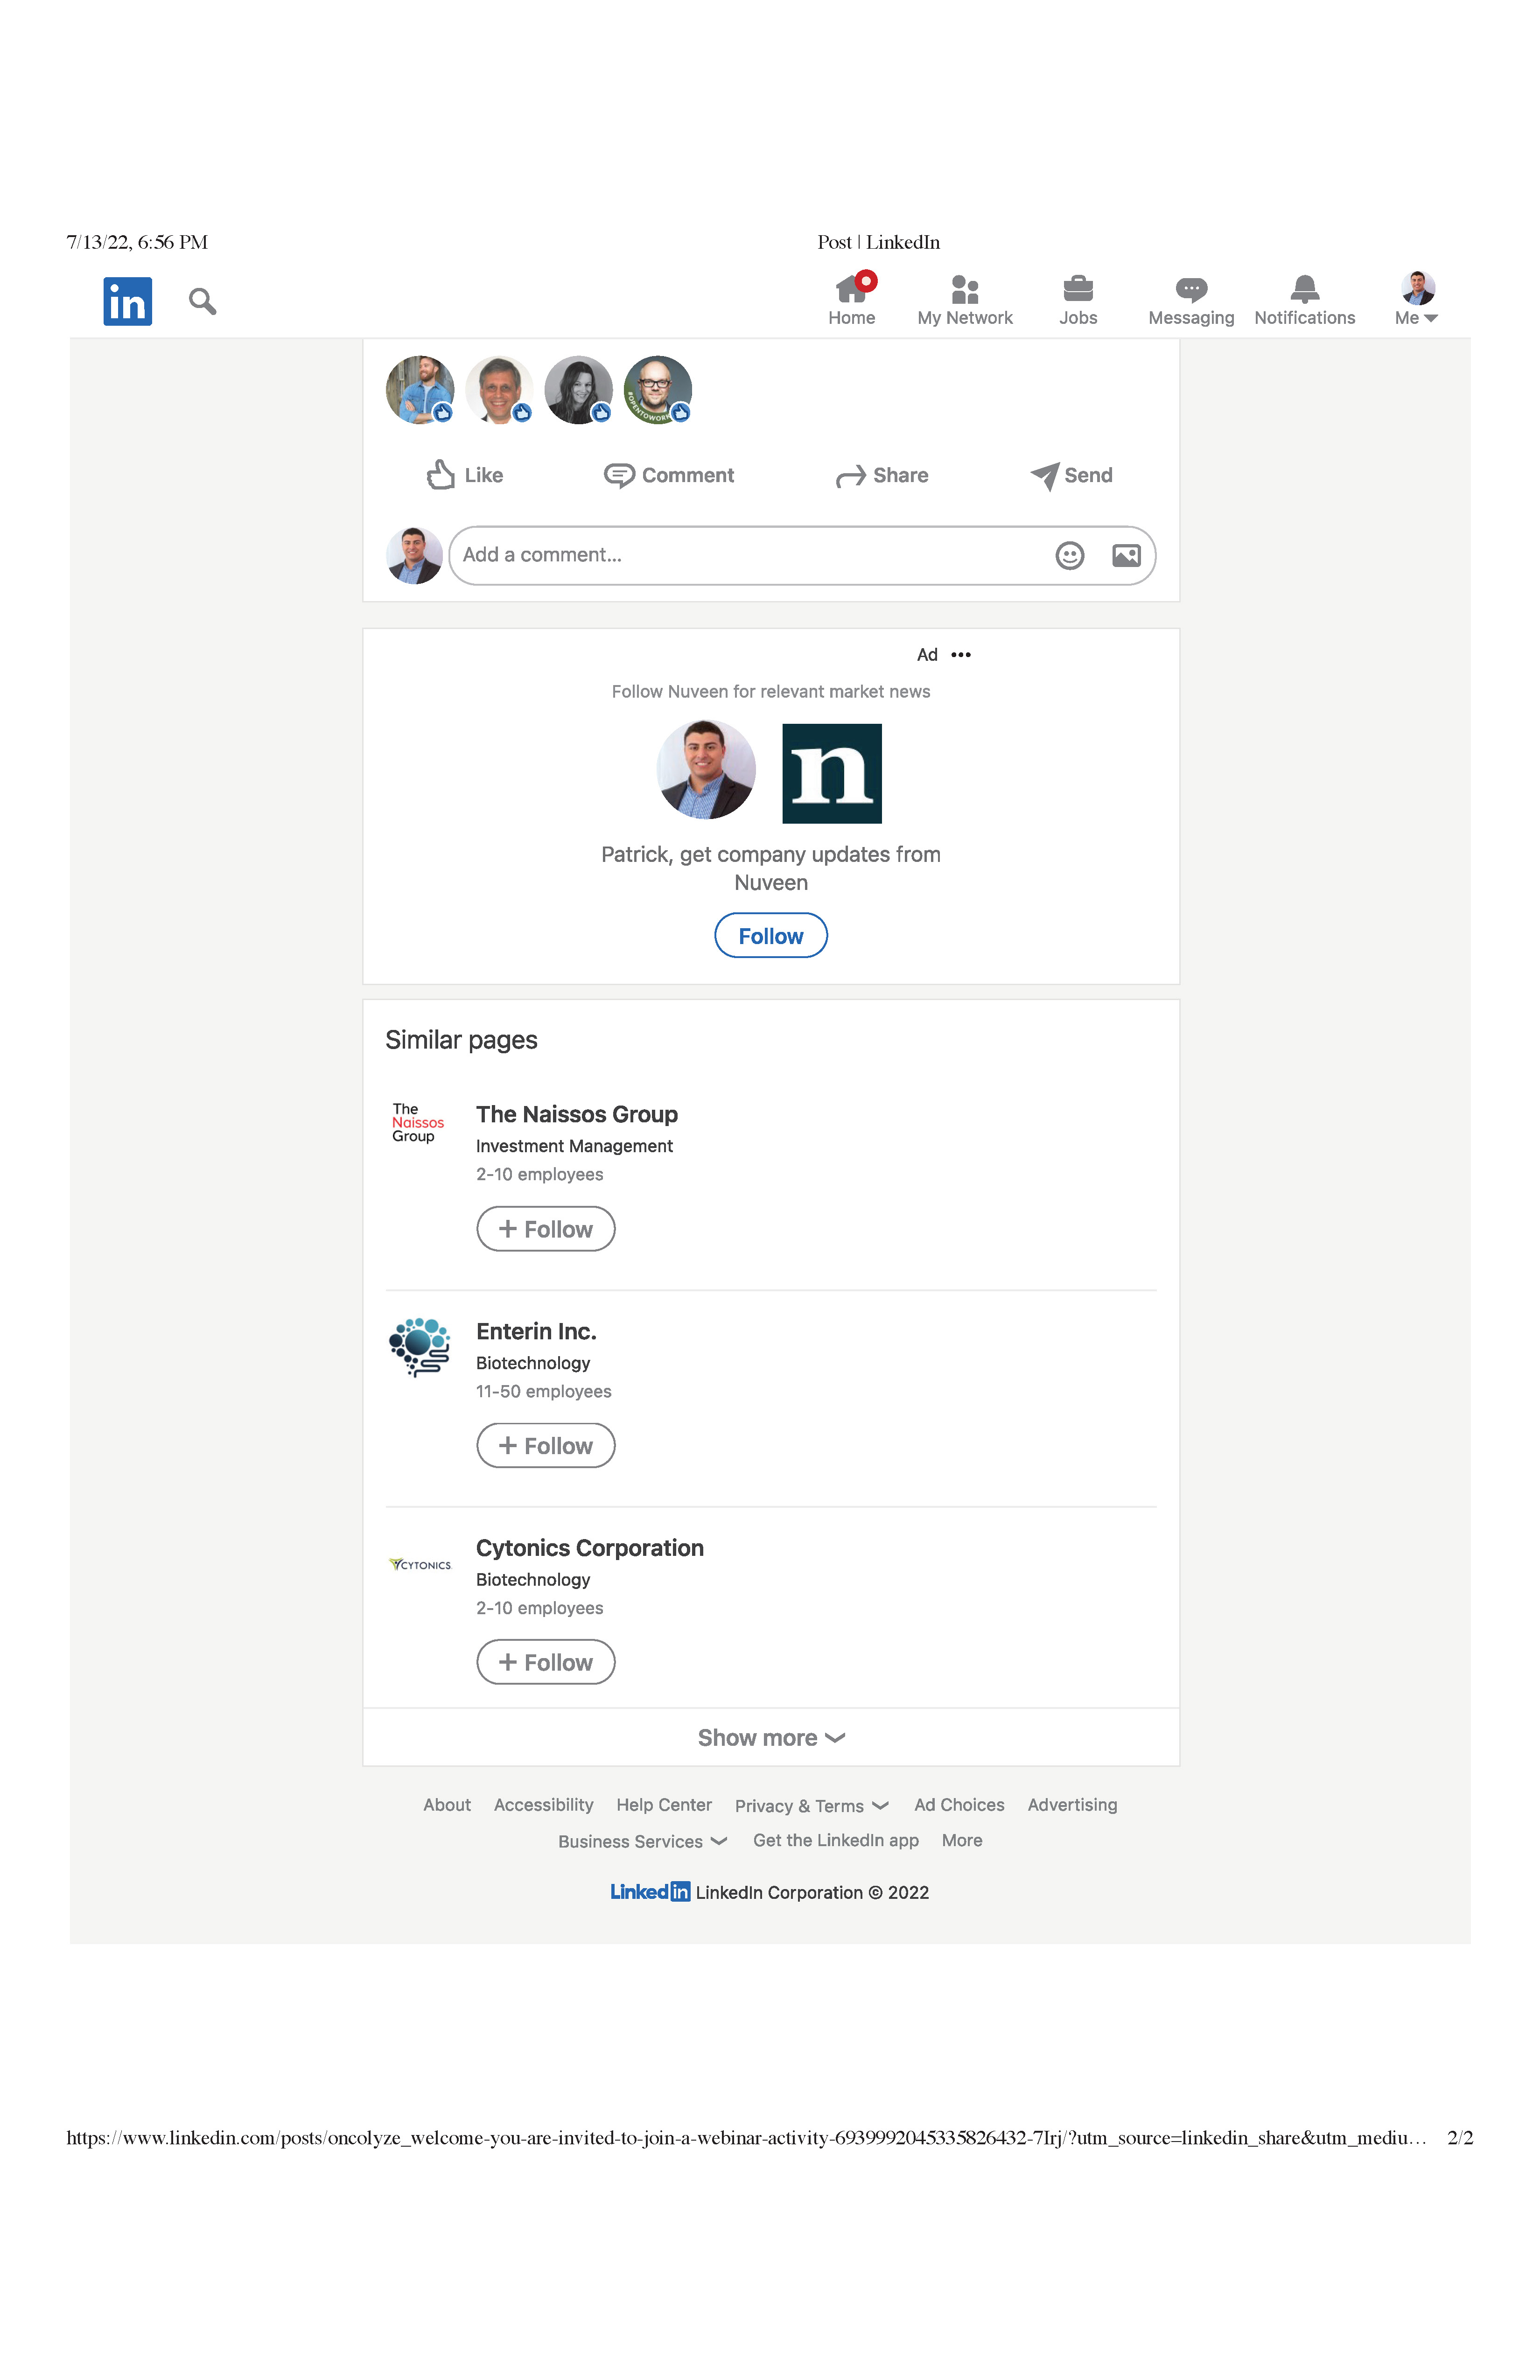
Task: Follow Enterin Inc. page
Action: tap(545, 1446)
